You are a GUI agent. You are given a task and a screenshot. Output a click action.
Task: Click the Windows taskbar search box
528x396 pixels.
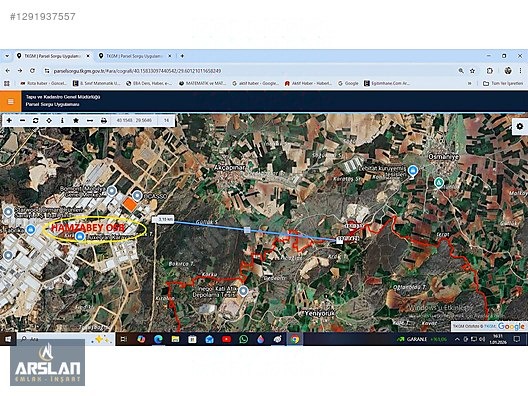(65, 339)
